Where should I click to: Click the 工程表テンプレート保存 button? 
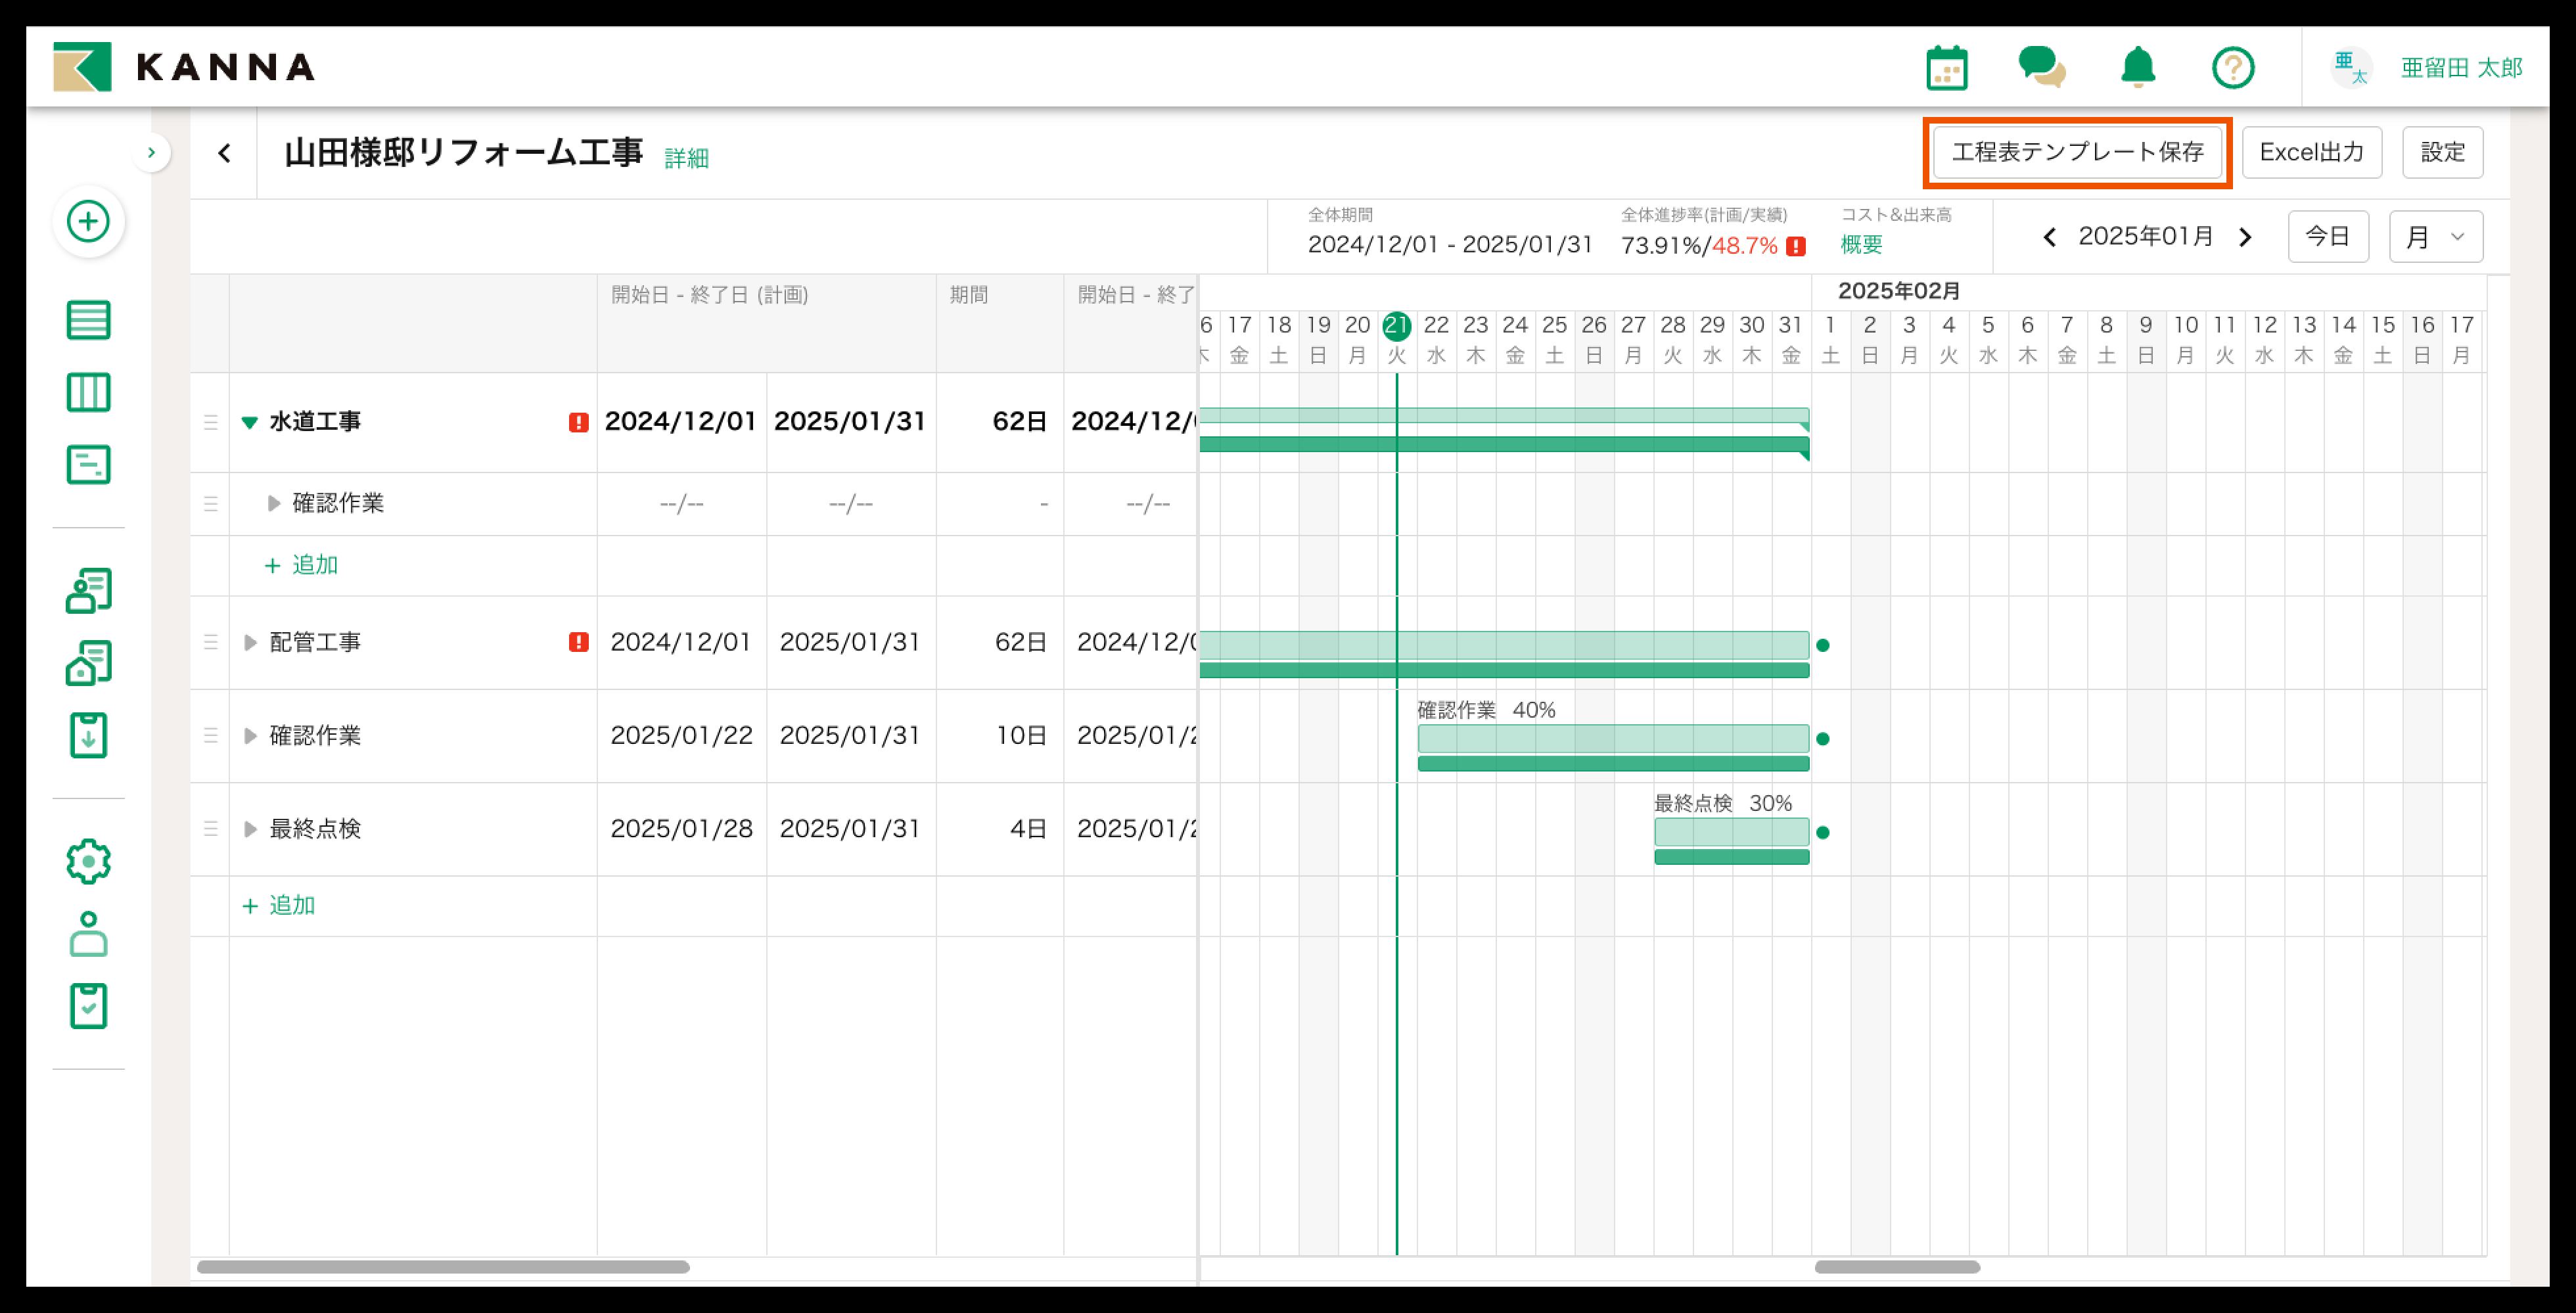coord(2077,152)
